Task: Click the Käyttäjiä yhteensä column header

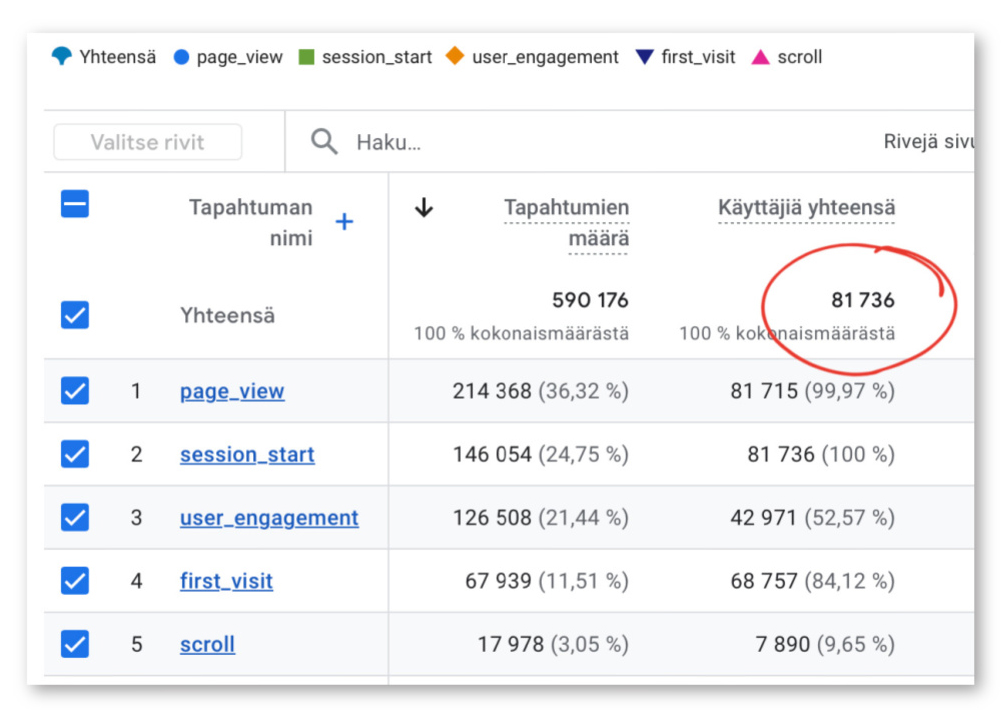Action: 806,208
